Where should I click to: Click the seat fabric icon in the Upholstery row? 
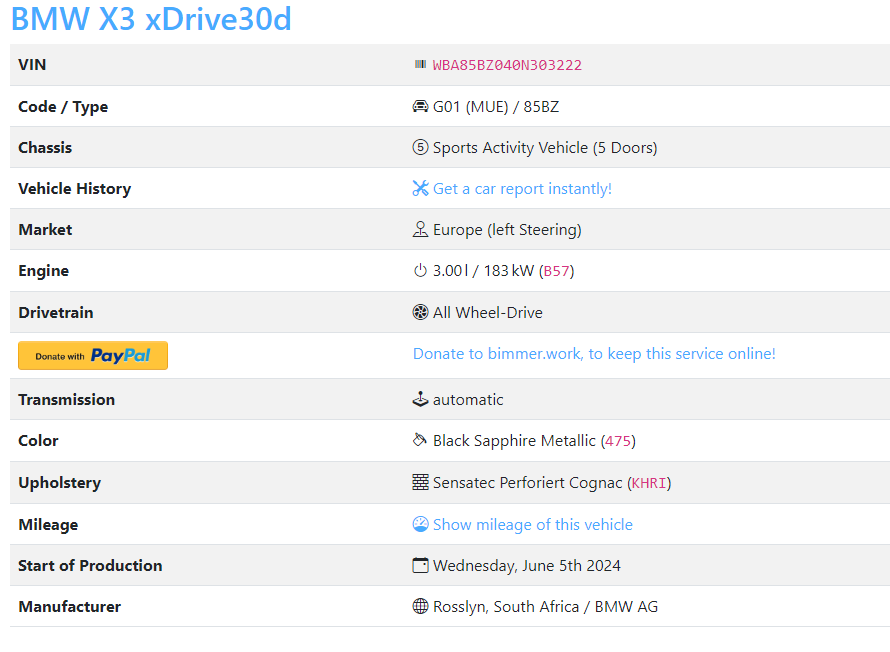[x=421, y=482]
